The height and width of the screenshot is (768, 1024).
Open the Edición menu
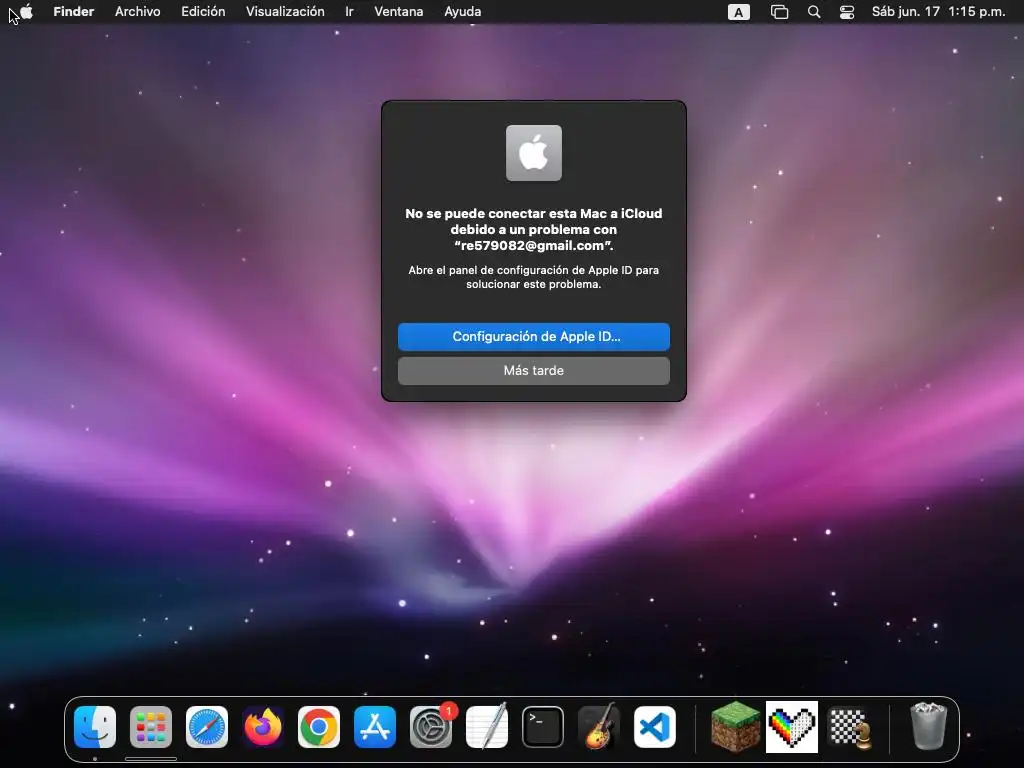pyautogui.click(x=203, y=12)
